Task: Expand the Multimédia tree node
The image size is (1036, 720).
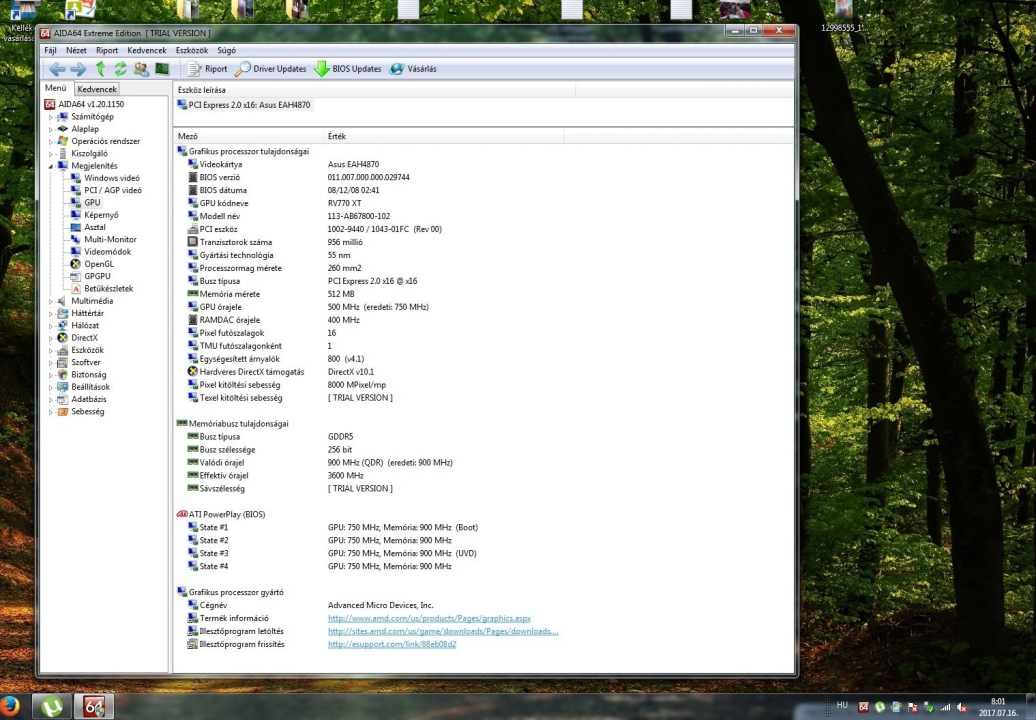Action: (x=51, y=301)
